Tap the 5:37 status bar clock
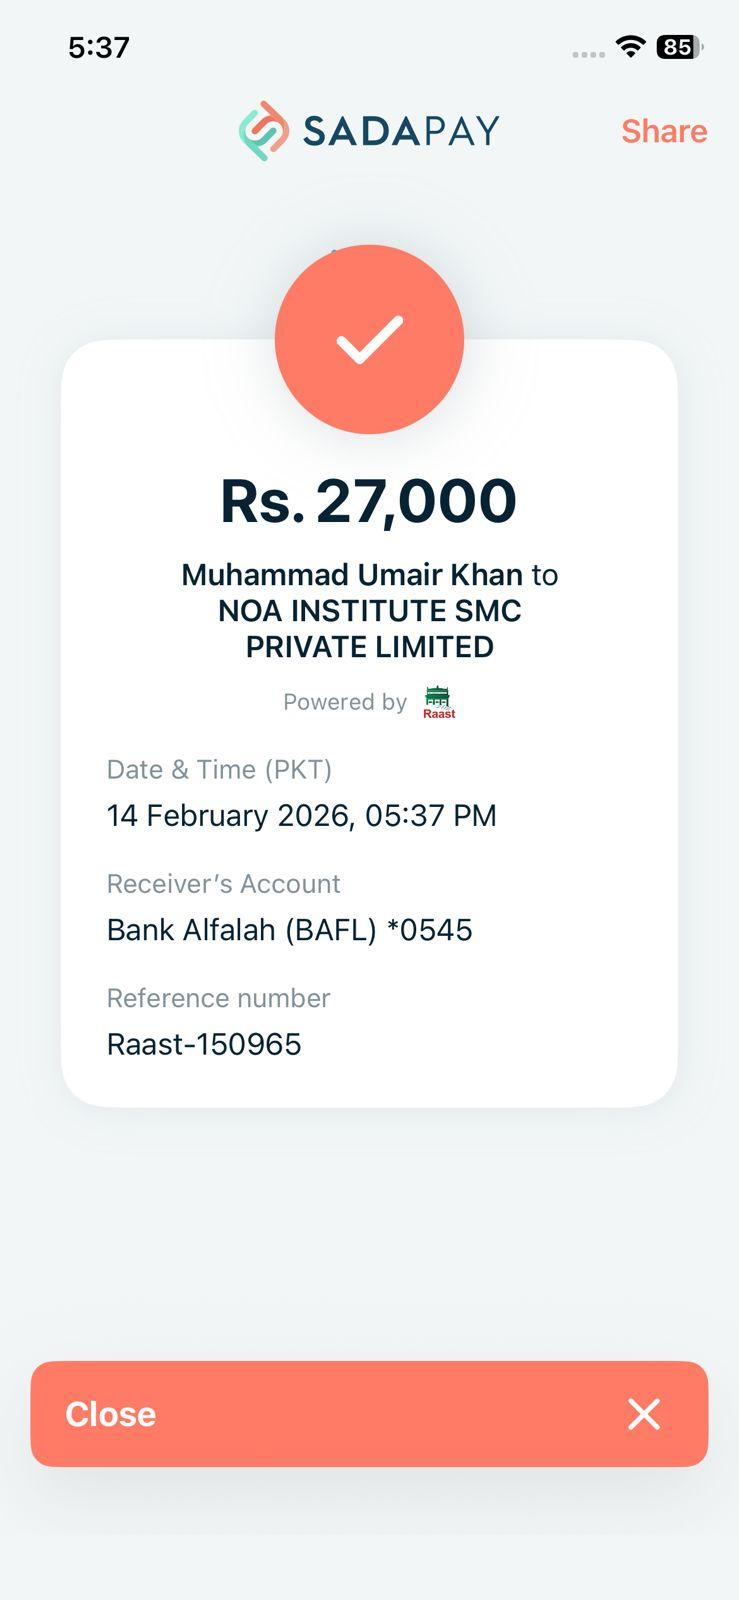 tap(99, 47)
